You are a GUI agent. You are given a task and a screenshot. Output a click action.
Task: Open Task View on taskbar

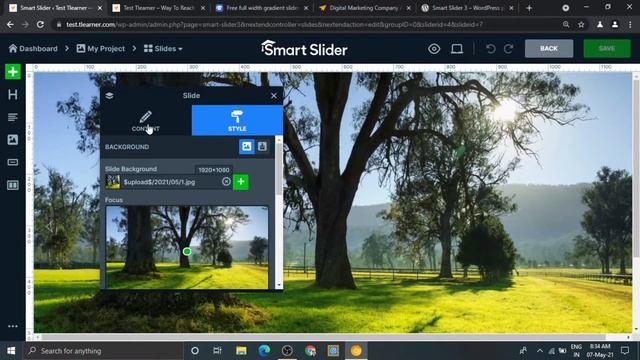pos(218,351)
